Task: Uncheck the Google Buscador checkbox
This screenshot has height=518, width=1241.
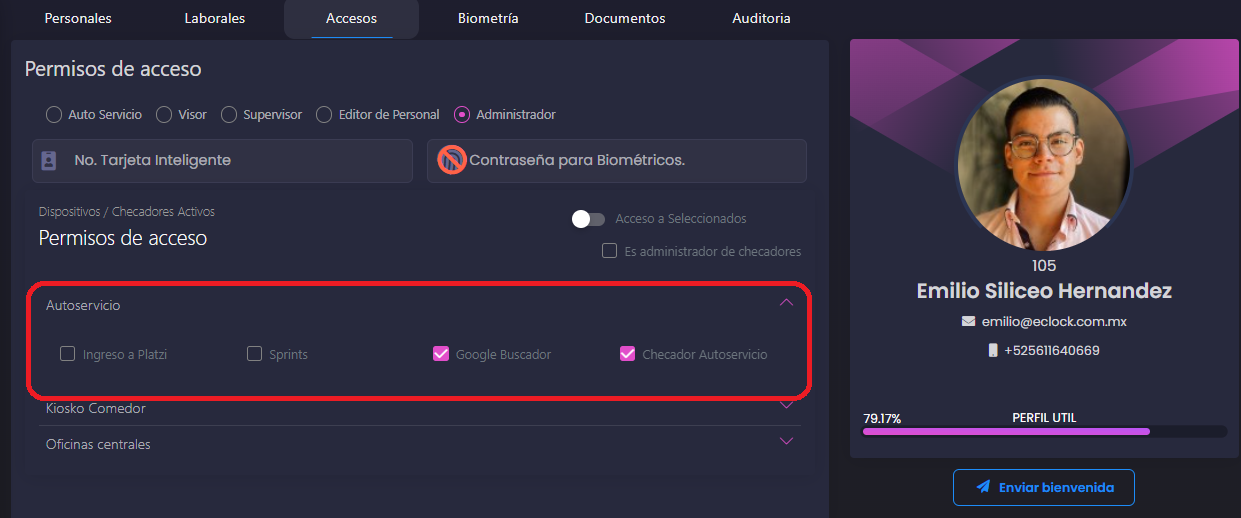Action: point(441,354)
